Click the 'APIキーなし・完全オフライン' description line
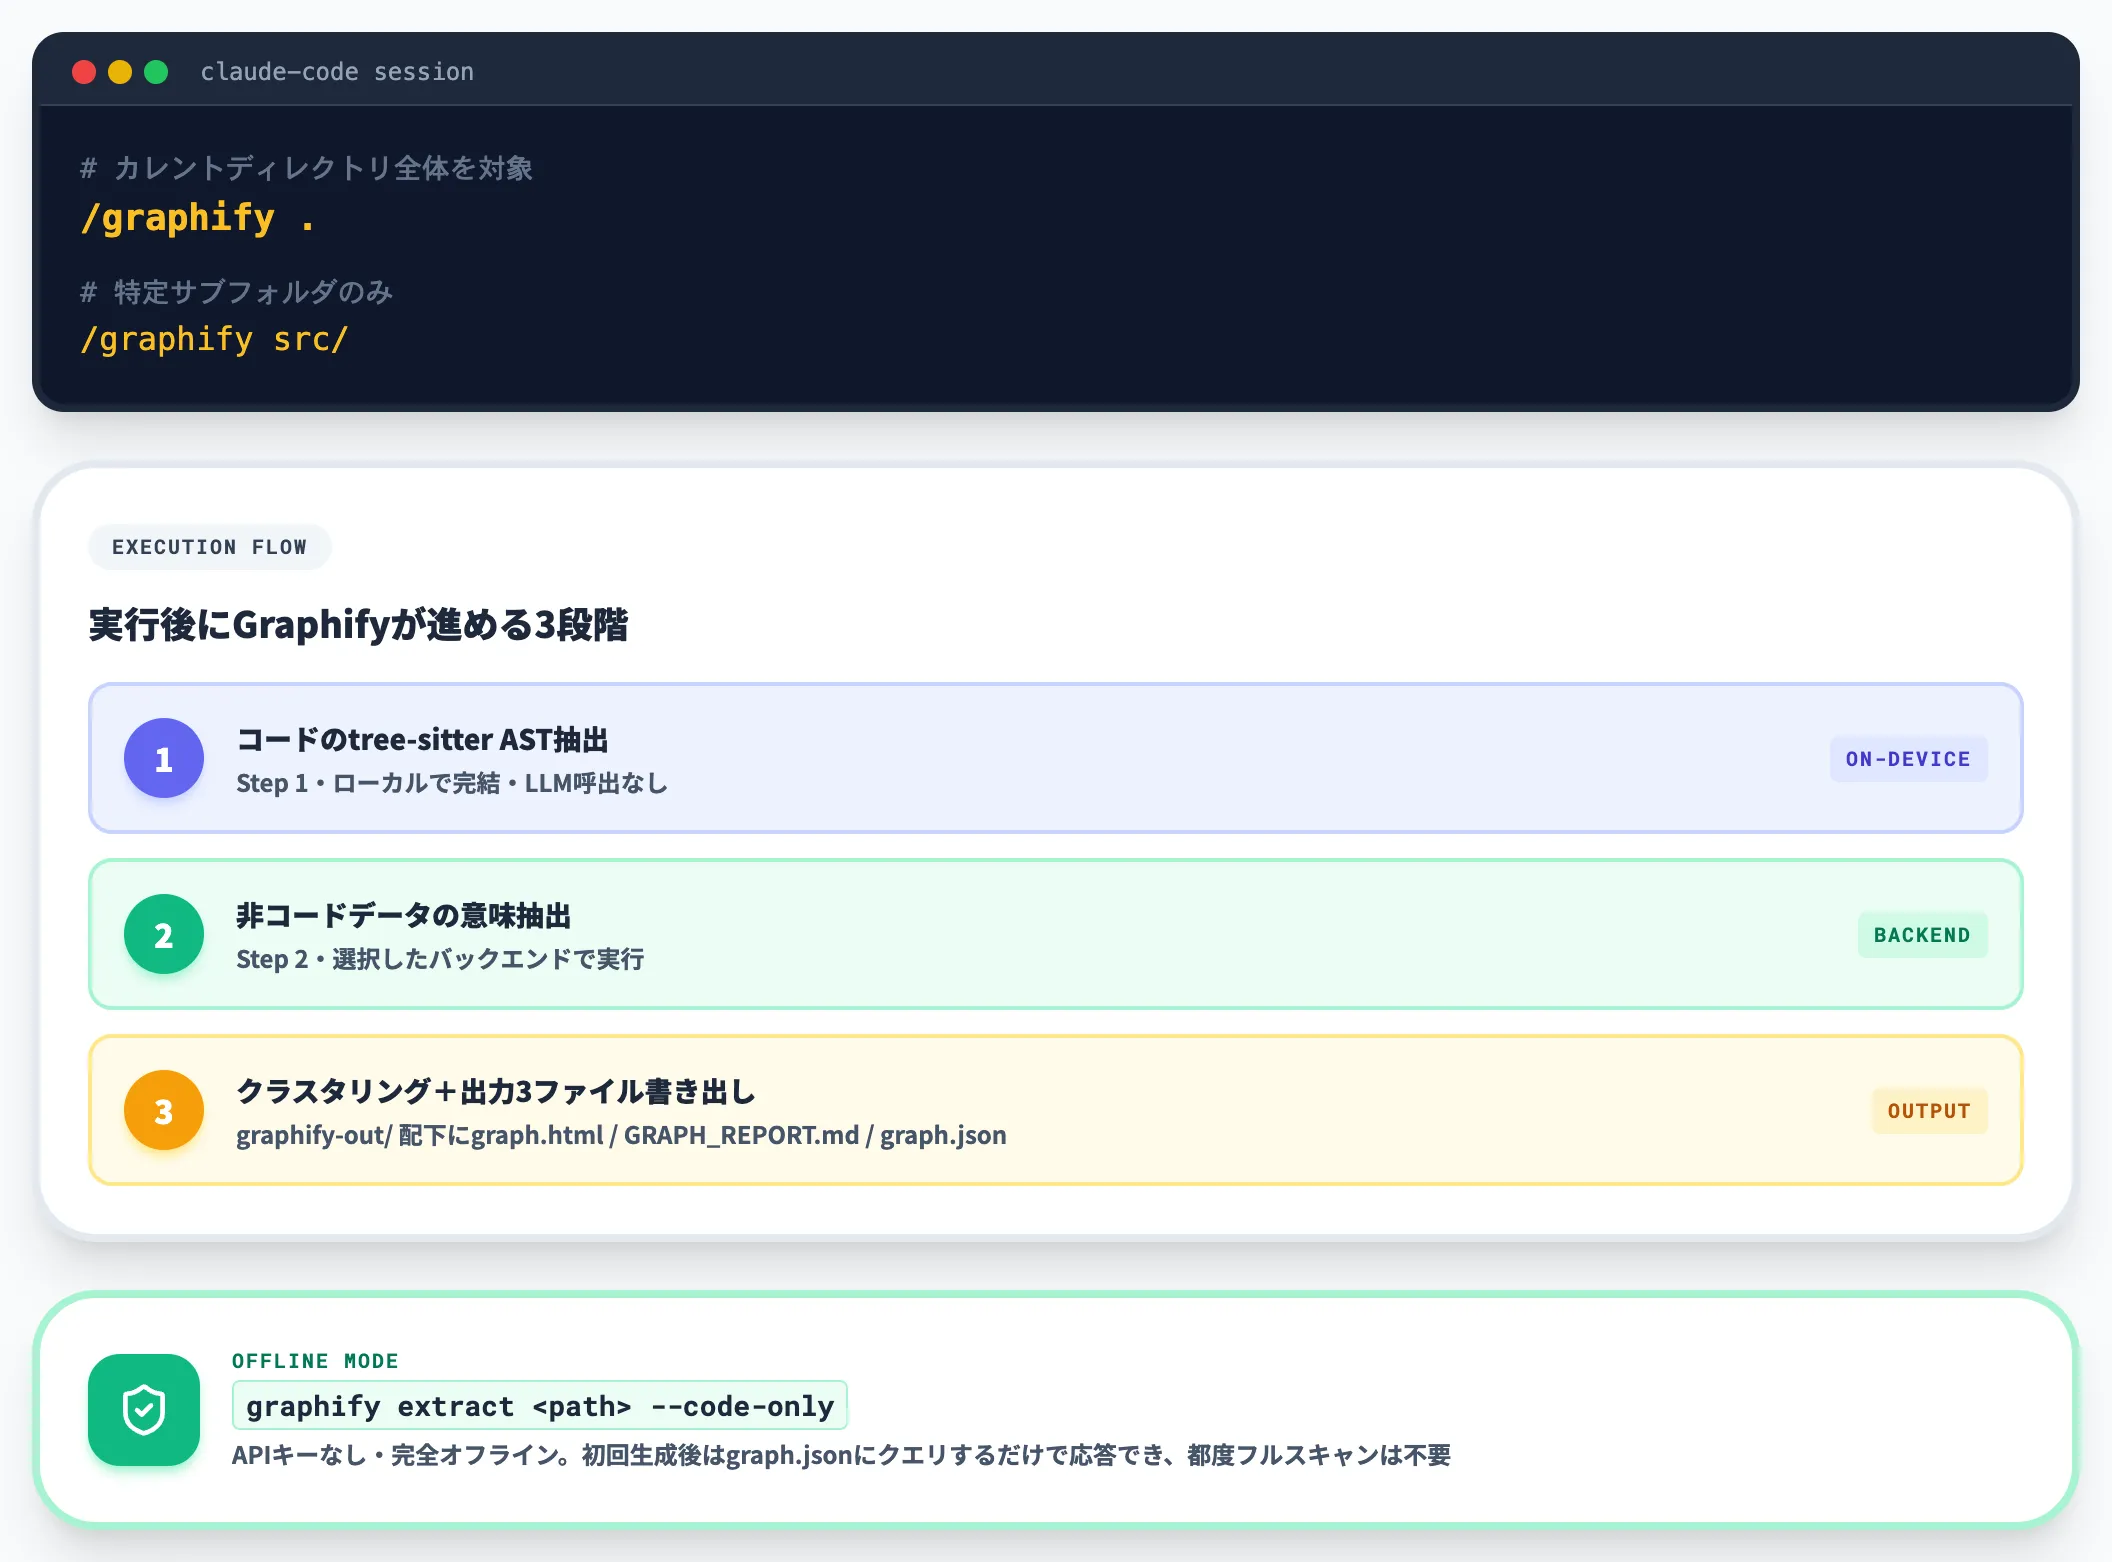Viewport: 2112px width, 1562px height. 841,1455
